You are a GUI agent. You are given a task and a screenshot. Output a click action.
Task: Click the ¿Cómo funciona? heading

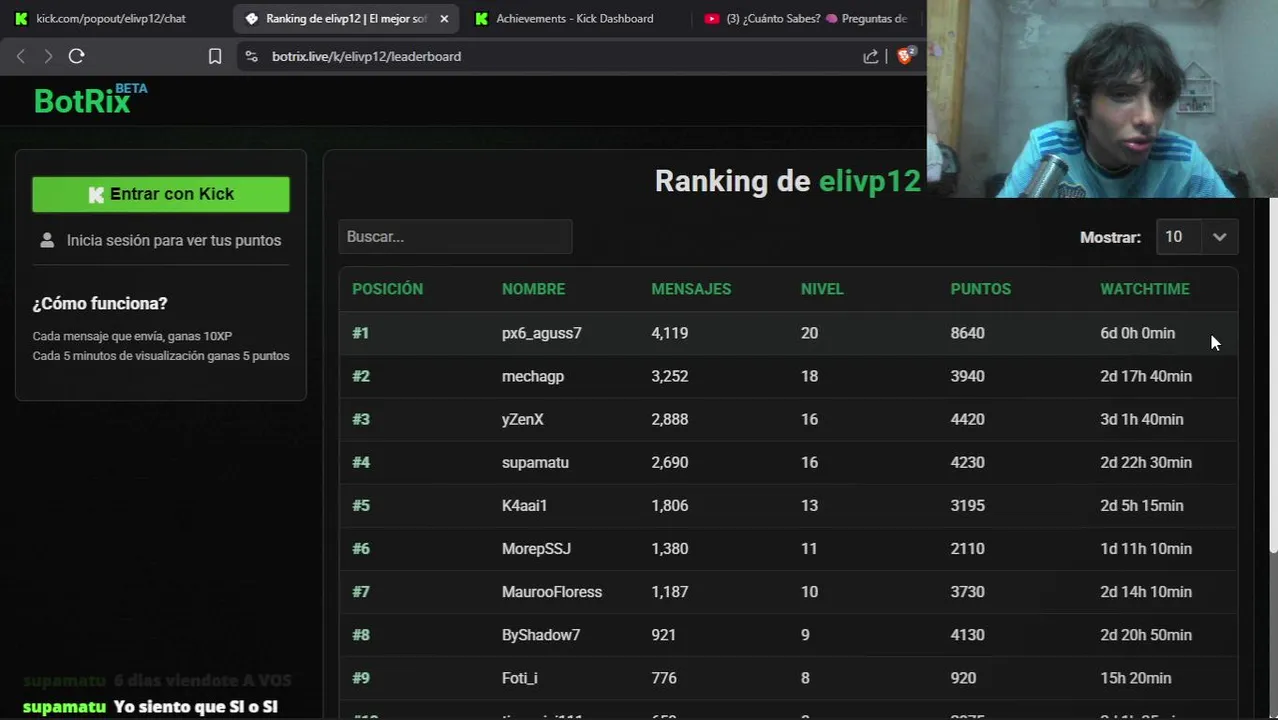click(x=100, y=303)
